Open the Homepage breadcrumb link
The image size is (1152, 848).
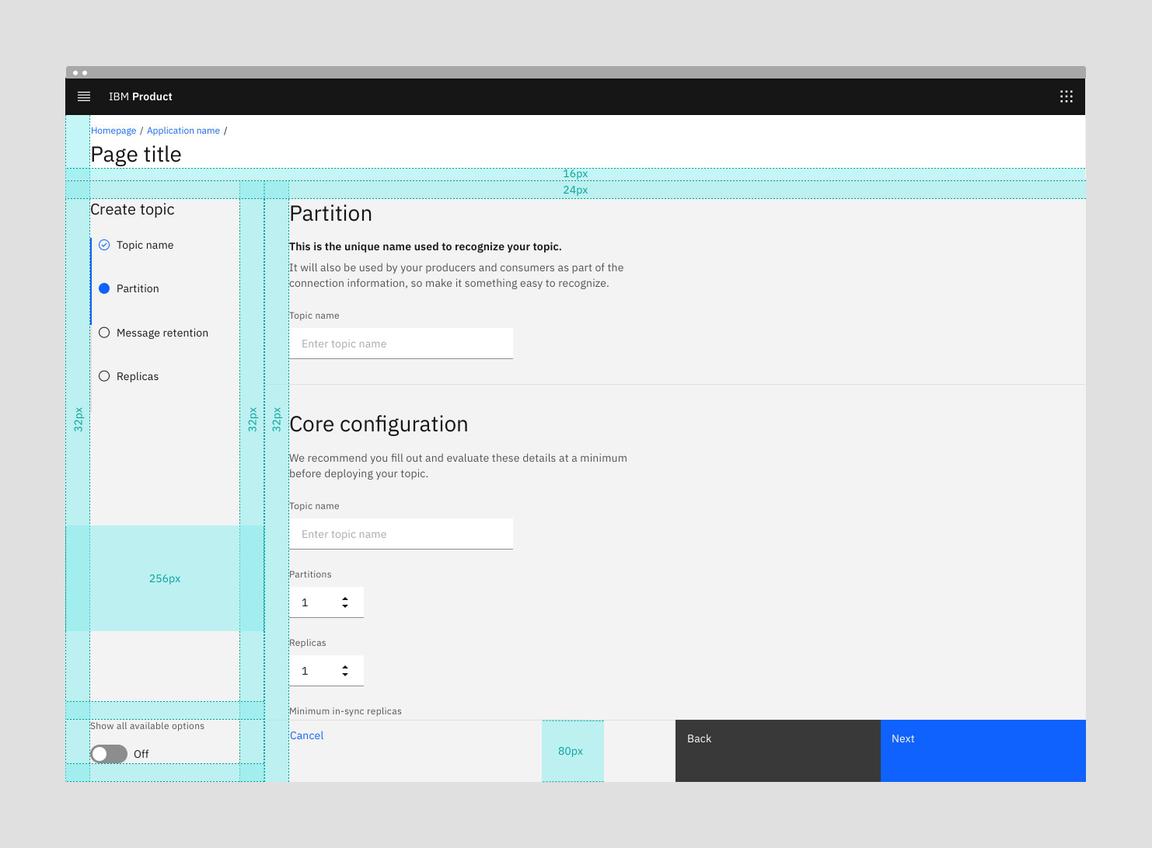point(113,130)
